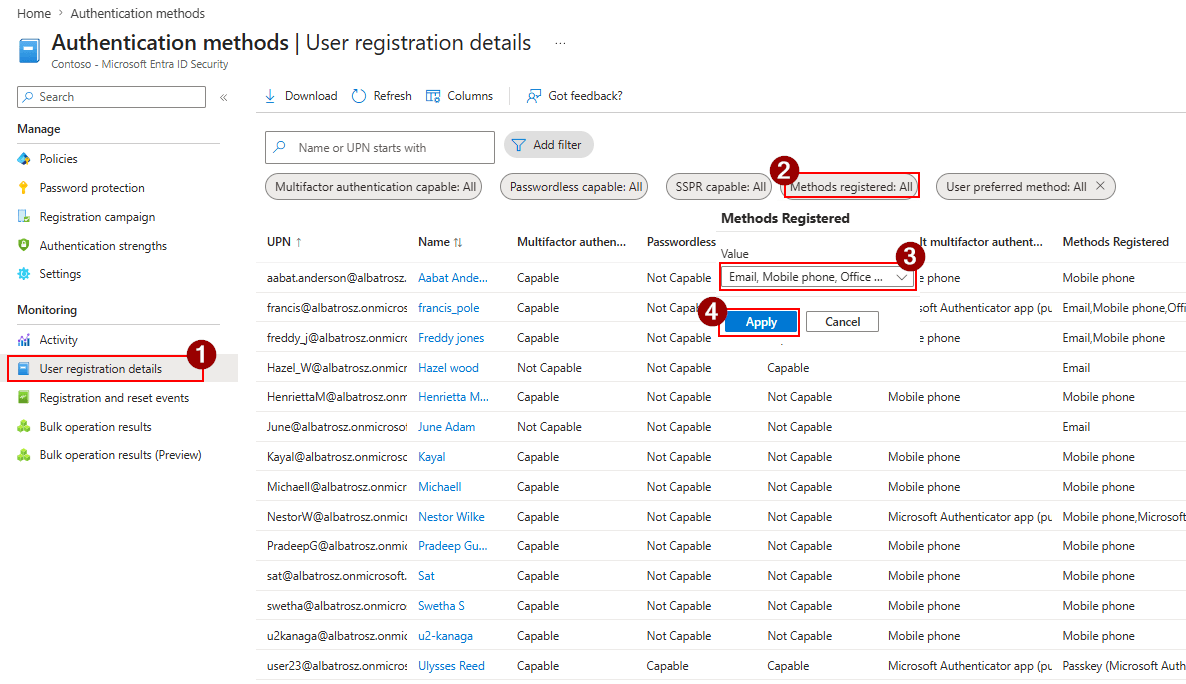Viewport: 1186px width, 684px height.
Task: Open Multifactor authentication capable filter
Action: point(374,187)
